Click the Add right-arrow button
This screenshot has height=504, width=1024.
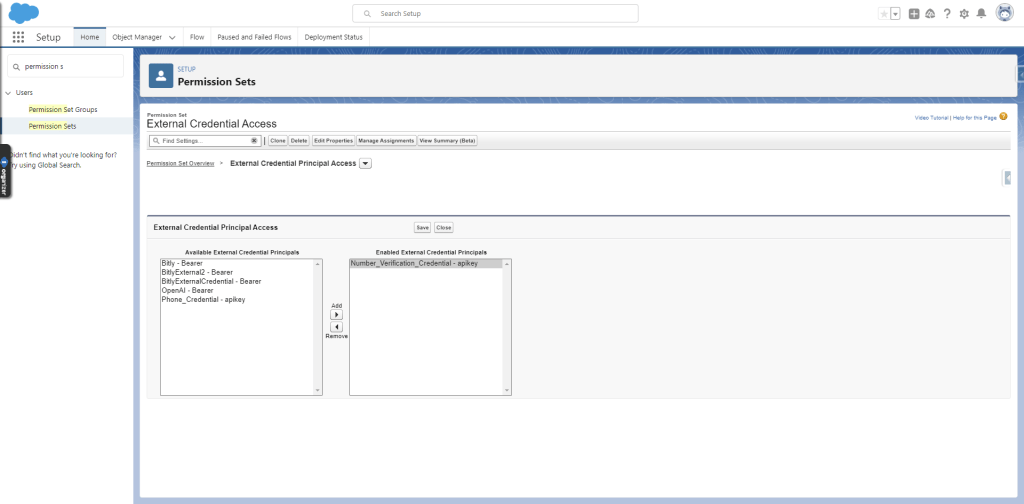click(x=336, y=315)
